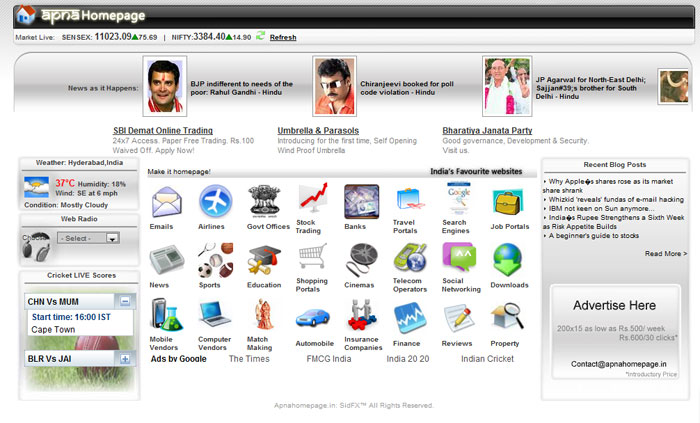This screenshot has height=423, width=700.
Task: Open the Cinemas film reel icon
Action: [x=362, y=260]
